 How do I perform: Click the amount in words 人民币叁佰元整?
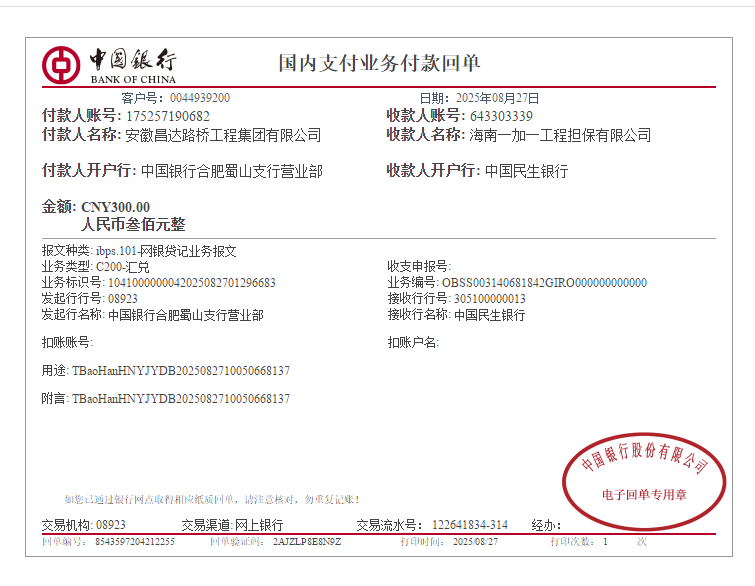coord(133,225)
